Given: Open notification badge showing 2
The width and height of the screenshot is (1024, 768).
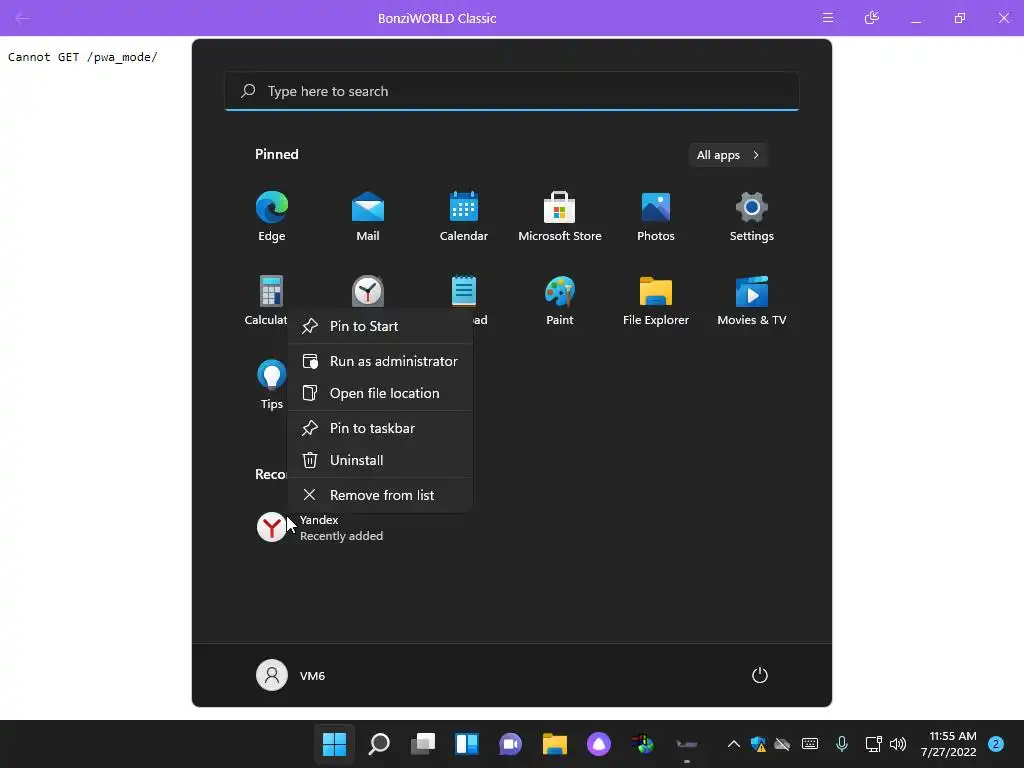Looking at the screenshot, I should pos(995,744).
